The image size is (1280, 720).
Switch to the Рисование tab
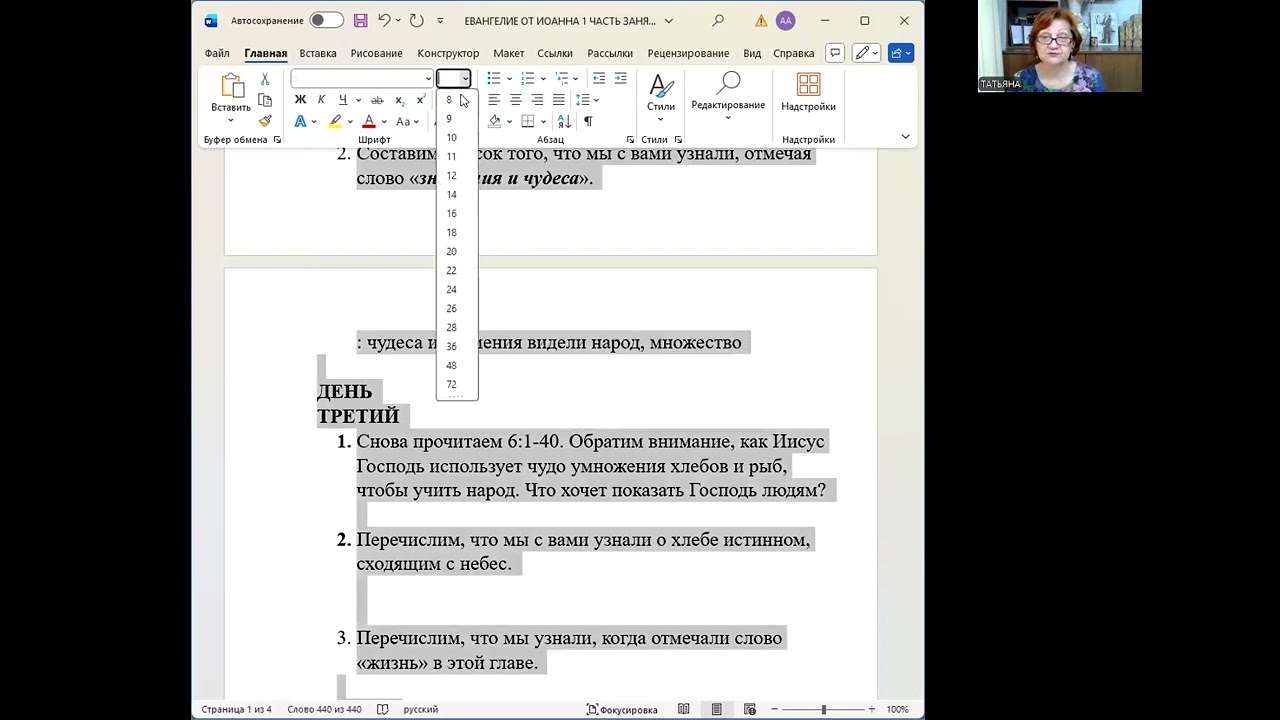tap(376, 53)
